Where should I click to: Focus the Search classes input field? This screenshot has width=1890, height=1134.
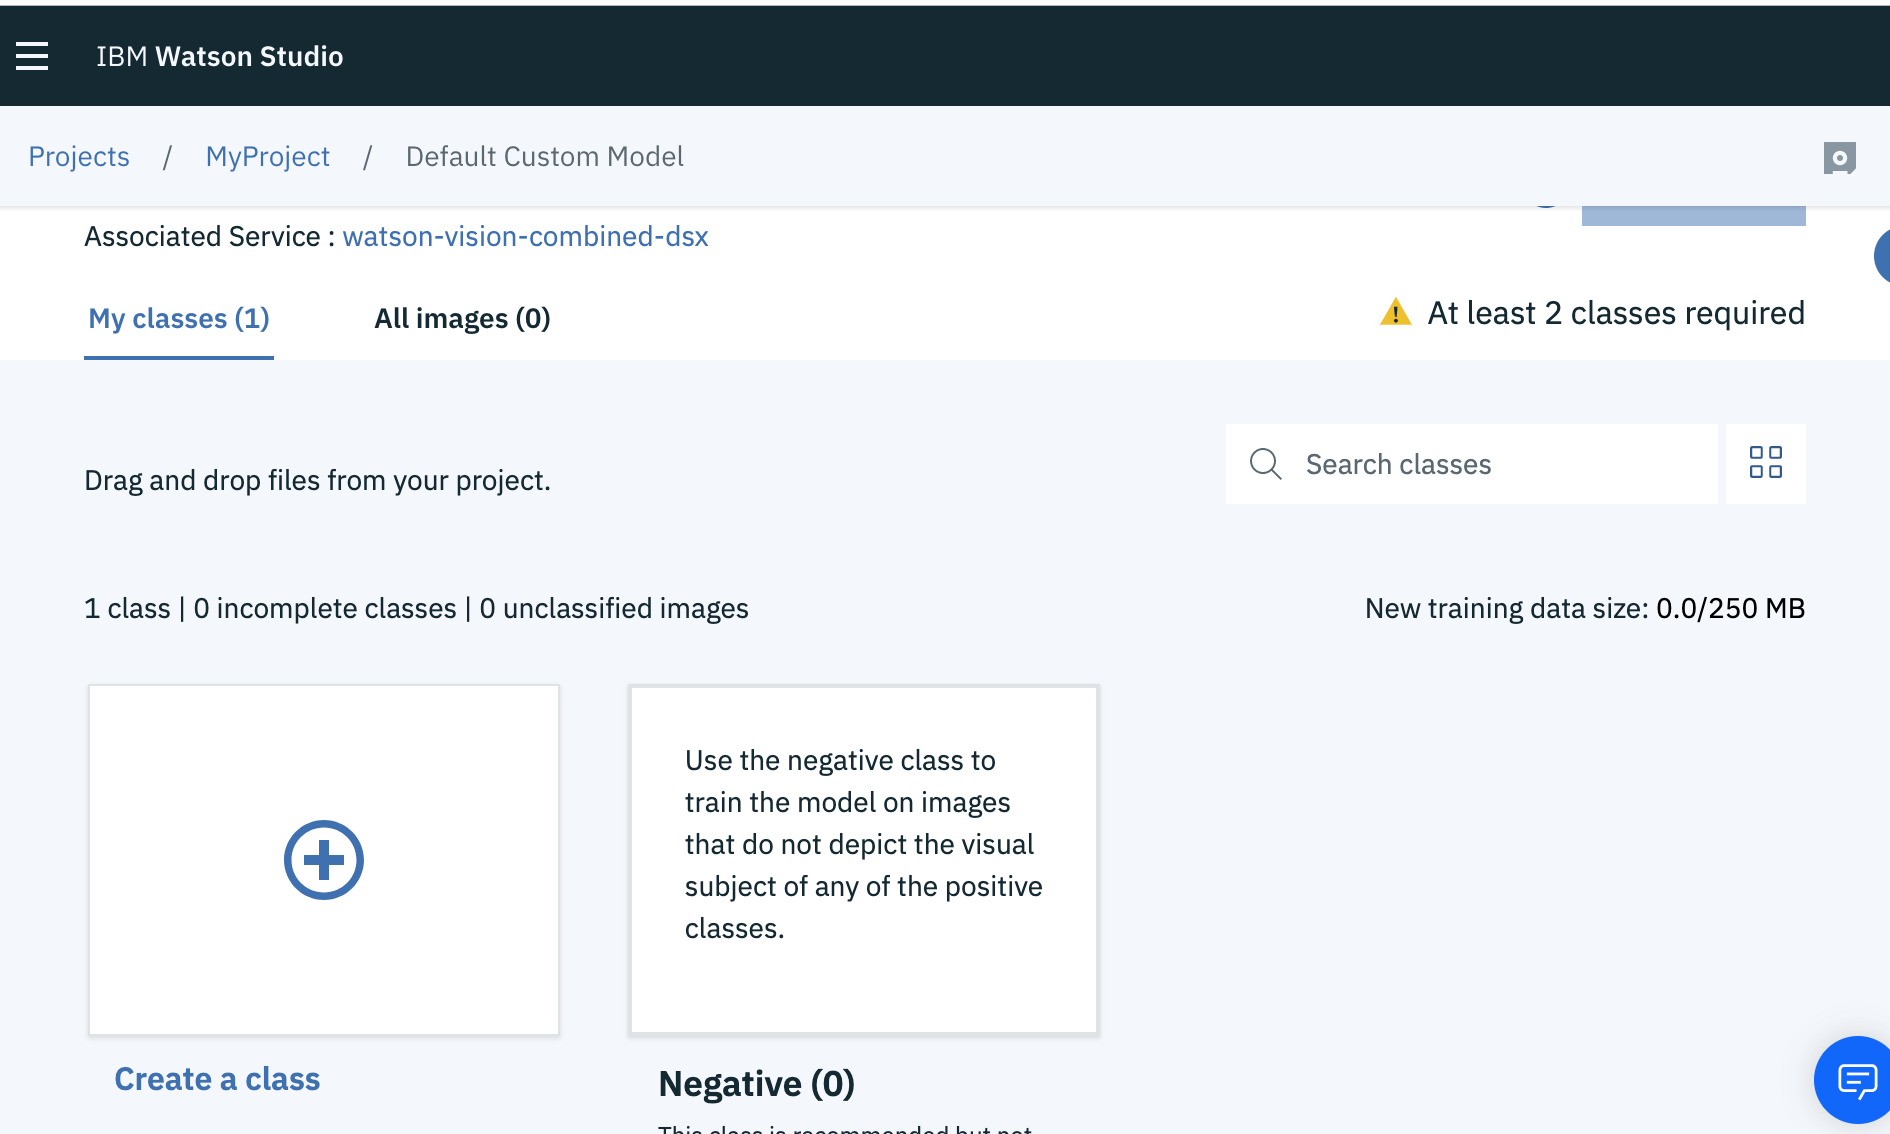click(1500, 464)
